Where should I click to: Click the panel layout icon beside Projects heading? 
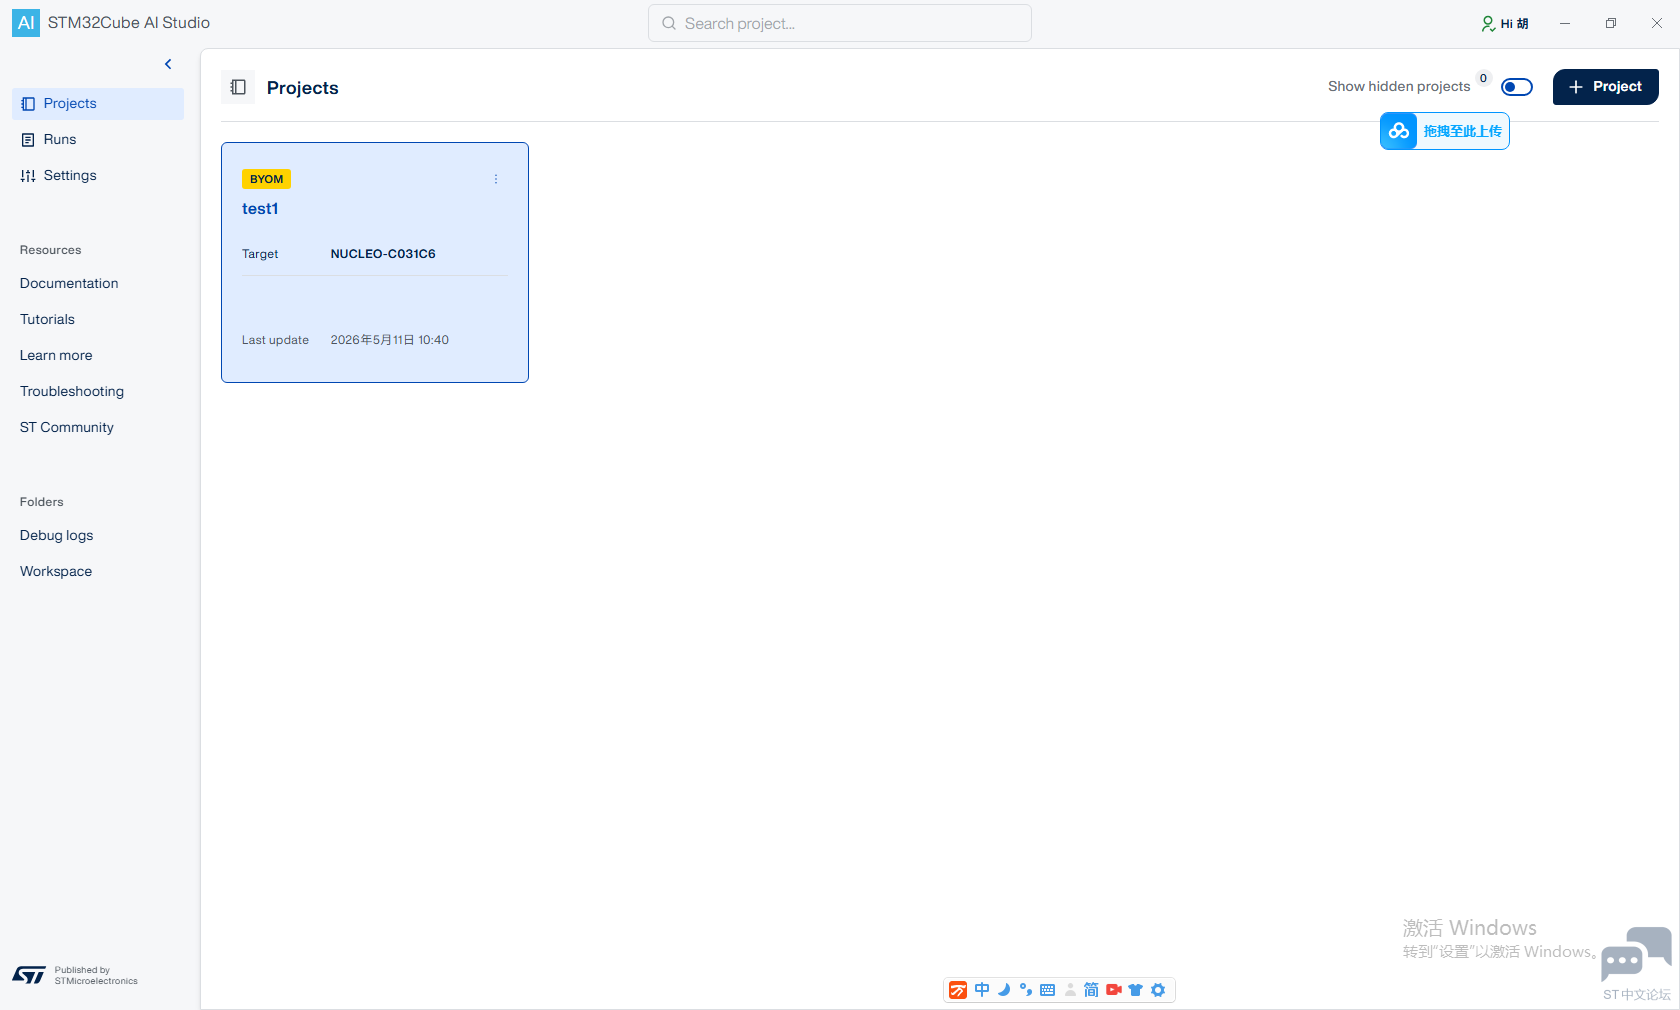[238, 87]
